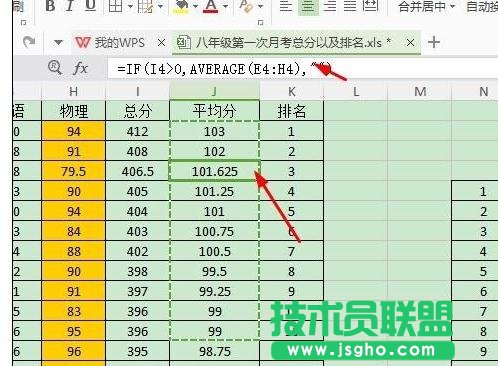Viewport: 498px width, 366px height.
Task: Open borders dropdown arrow
Action: (130, 6)
